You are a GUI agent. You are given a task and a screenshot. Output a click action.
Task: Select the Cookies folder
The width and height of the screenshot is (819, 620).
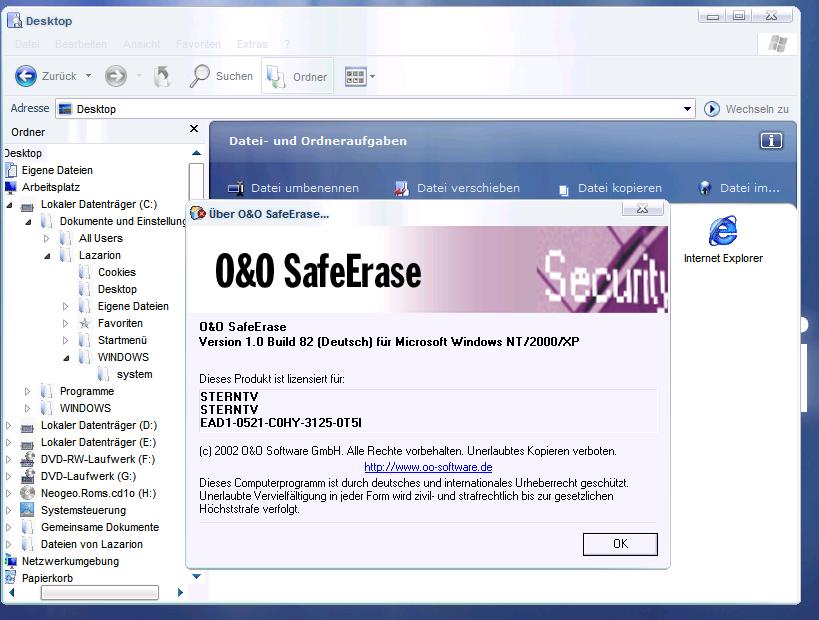[x=116, y=272]
